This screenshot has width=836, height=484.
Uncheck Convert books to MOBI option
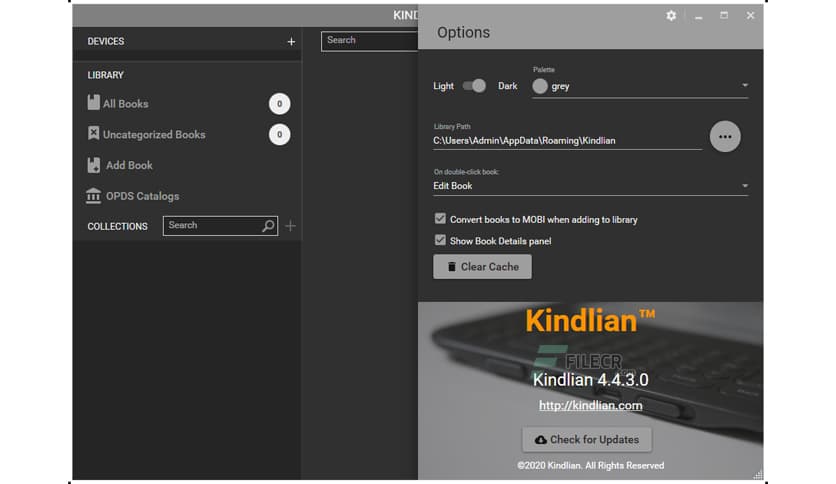coord(440,219)
